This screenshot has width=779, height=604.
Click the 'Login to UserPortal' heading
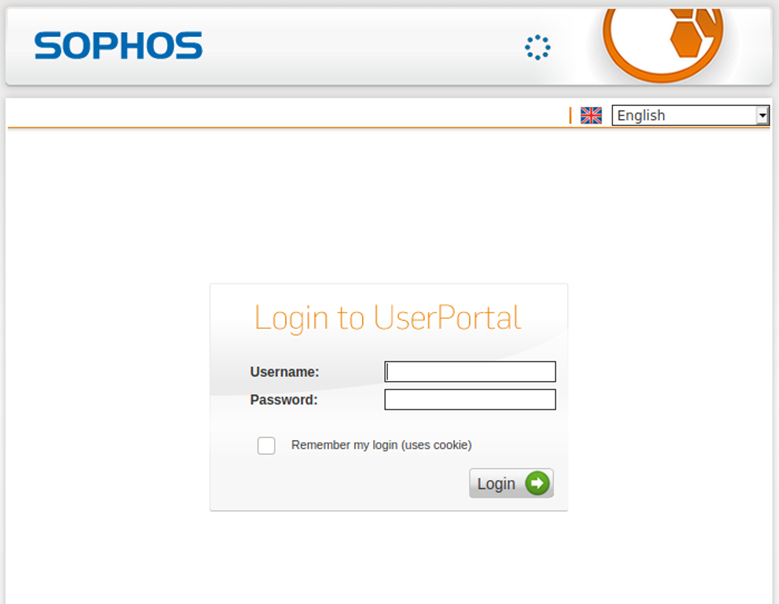click(388, 318)
